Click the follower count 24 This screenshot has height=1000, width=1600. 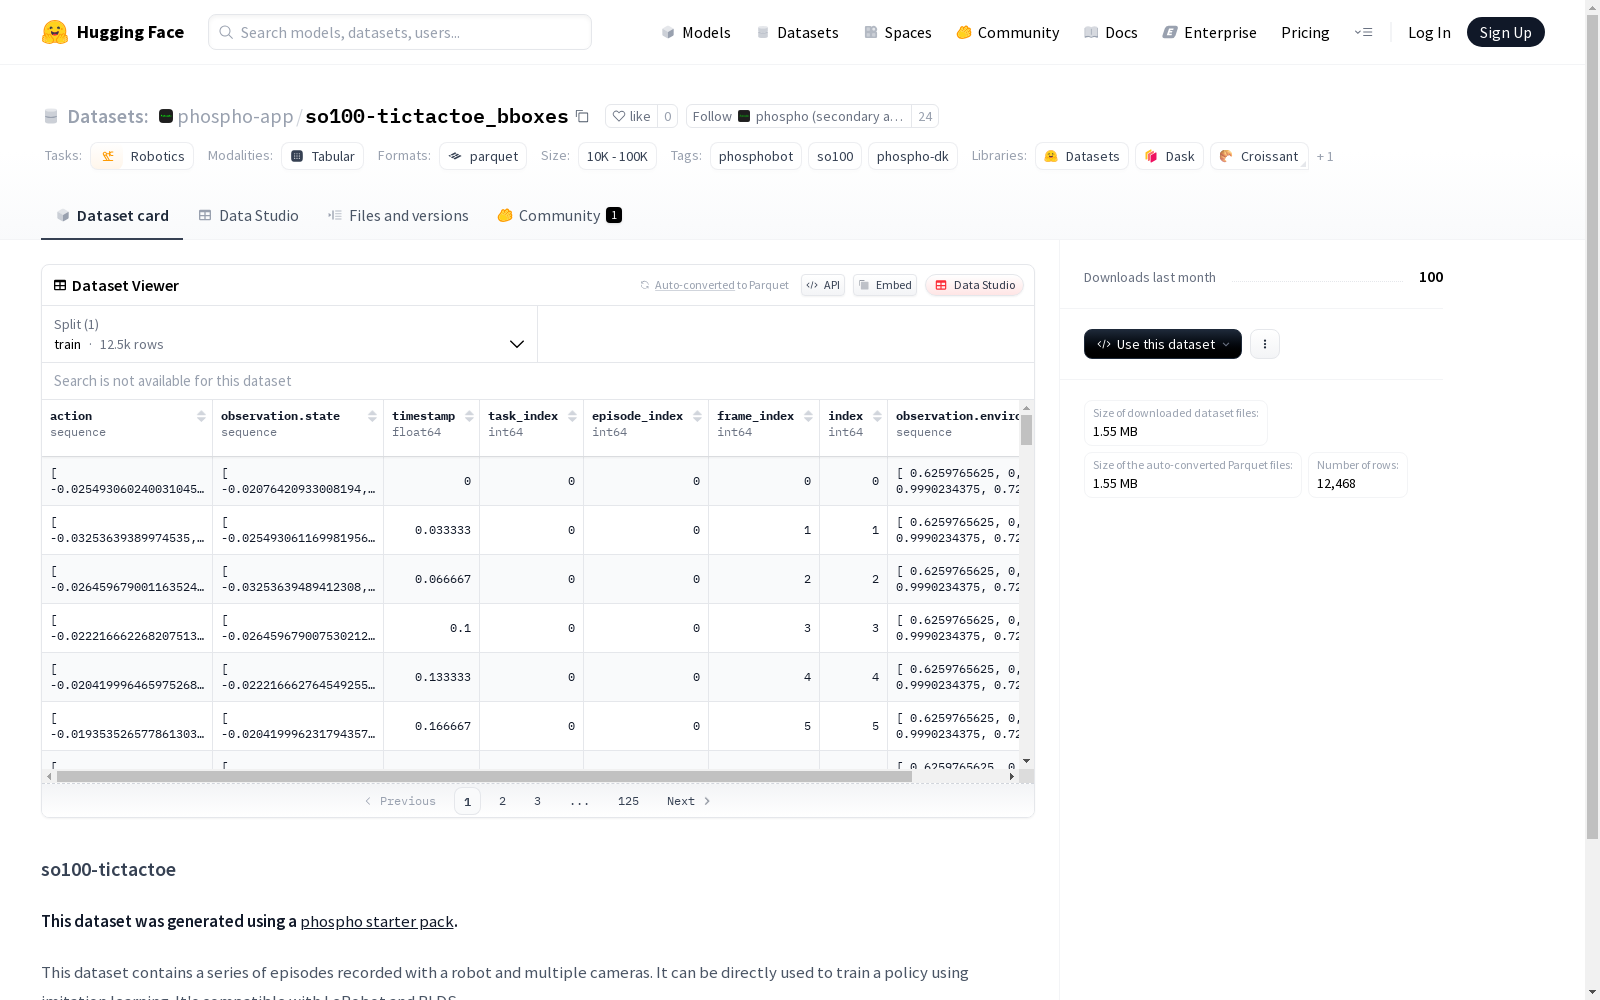coord(925,116)
